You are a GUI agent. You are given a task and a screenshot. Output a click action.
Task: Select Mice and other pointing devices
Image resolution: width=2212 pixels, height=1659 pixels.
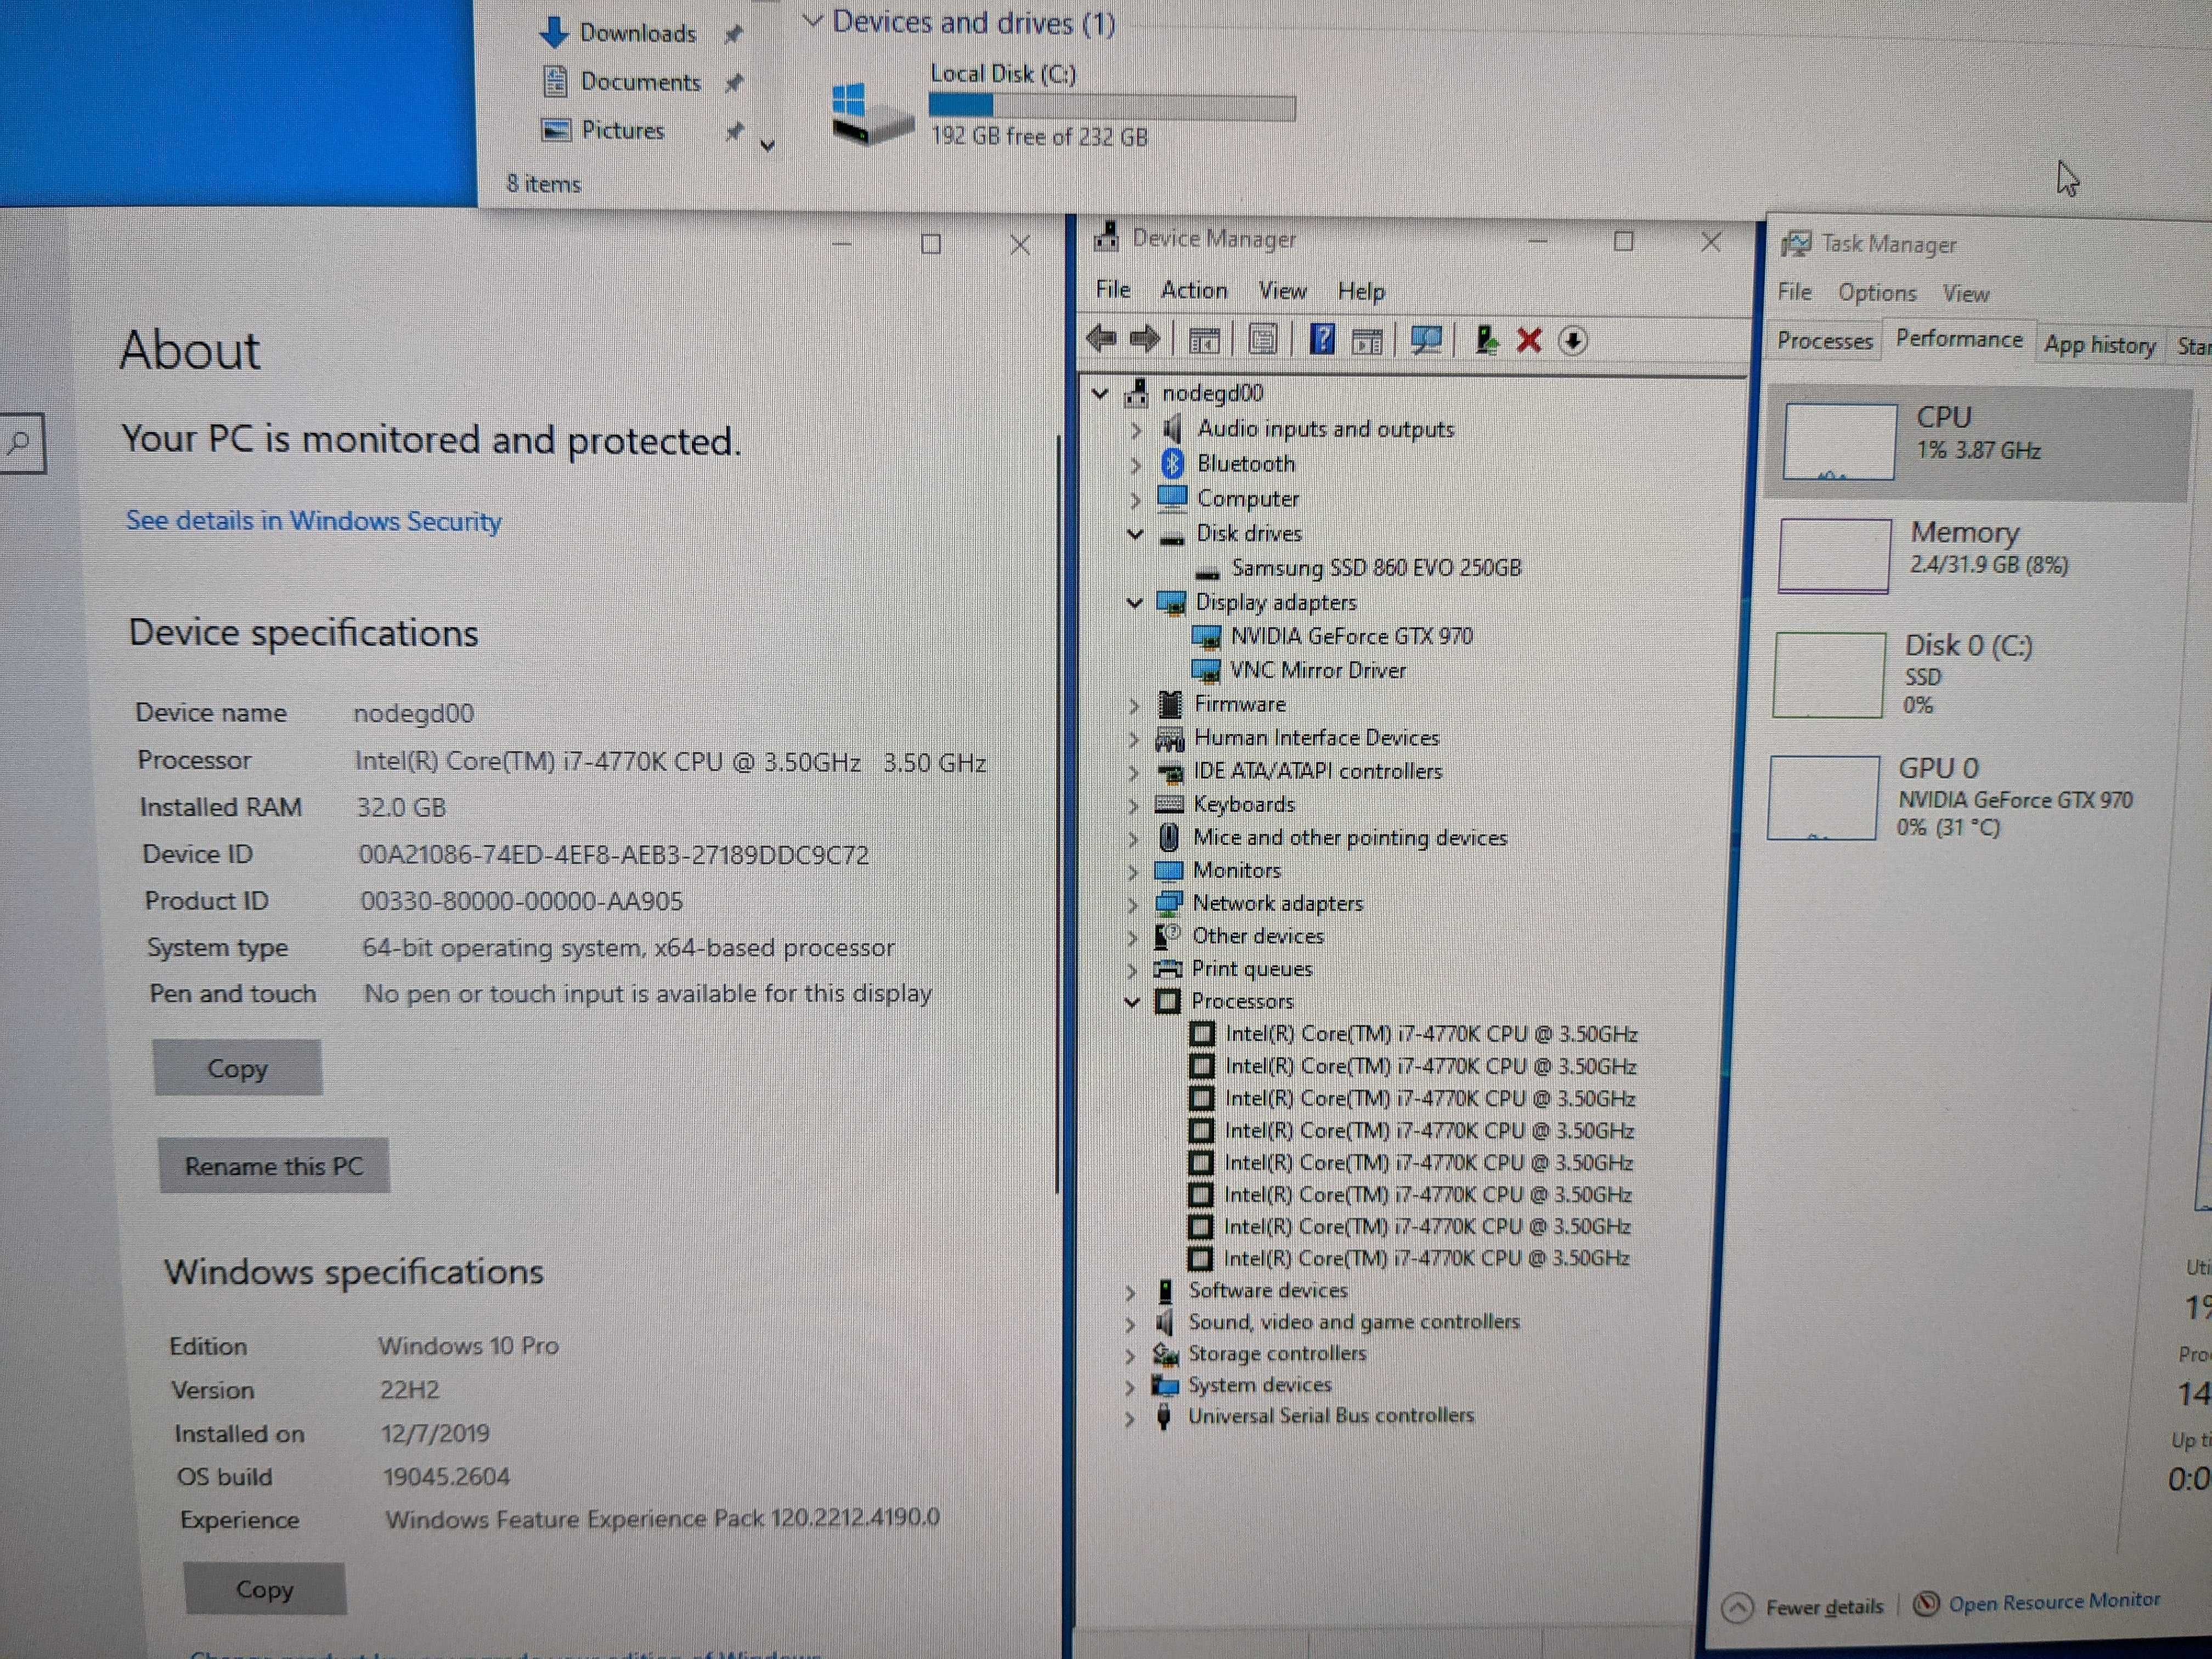click(x=1350, y=837)
